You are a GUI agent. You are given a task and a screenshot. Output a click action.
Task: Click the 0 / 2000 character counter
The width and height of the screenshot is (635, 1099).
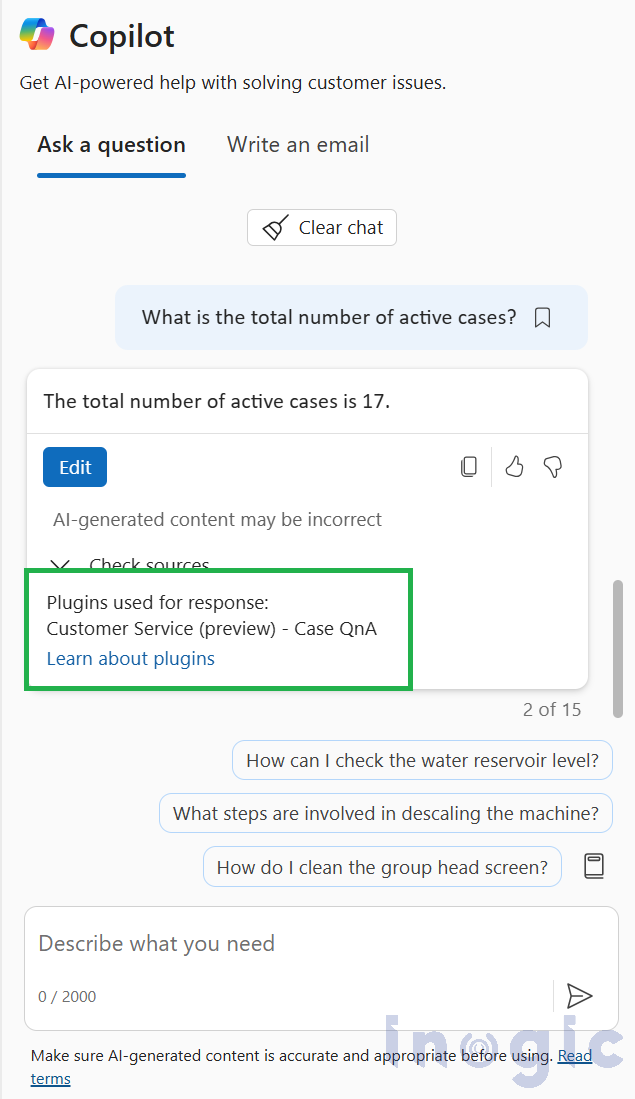(67, 997)
